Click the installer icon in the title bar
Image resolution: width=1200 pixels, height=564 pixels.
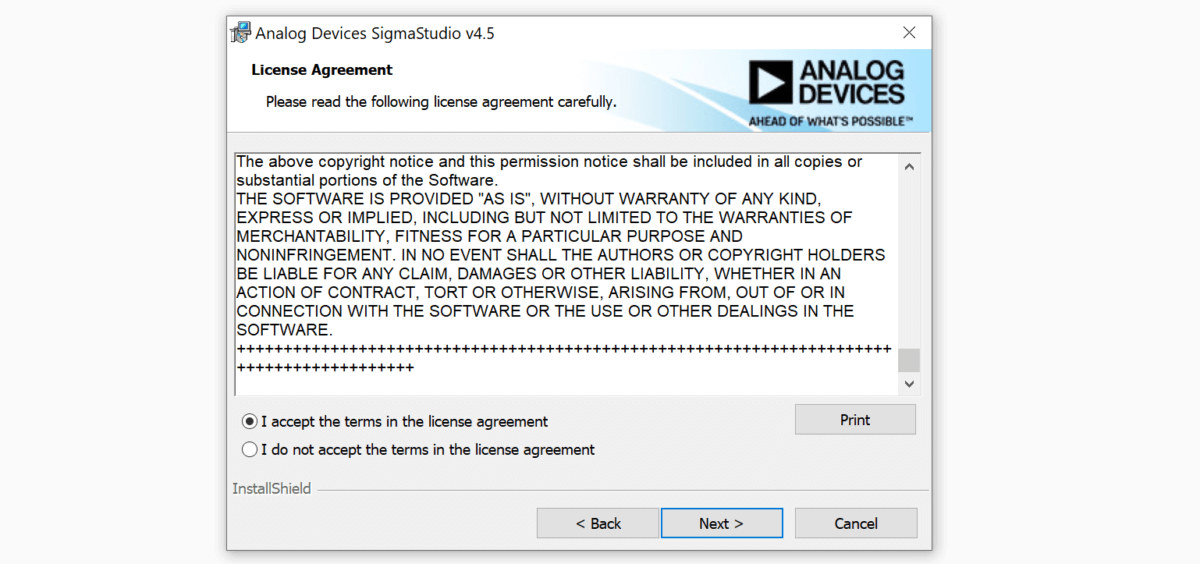click(240, 33)
